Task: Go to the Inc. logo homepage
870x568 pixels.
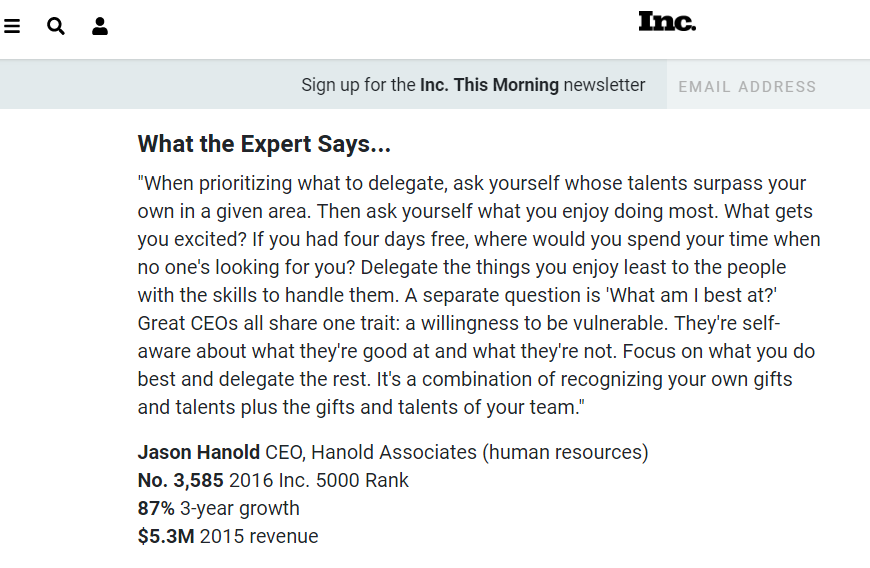Action: [667, 22]
